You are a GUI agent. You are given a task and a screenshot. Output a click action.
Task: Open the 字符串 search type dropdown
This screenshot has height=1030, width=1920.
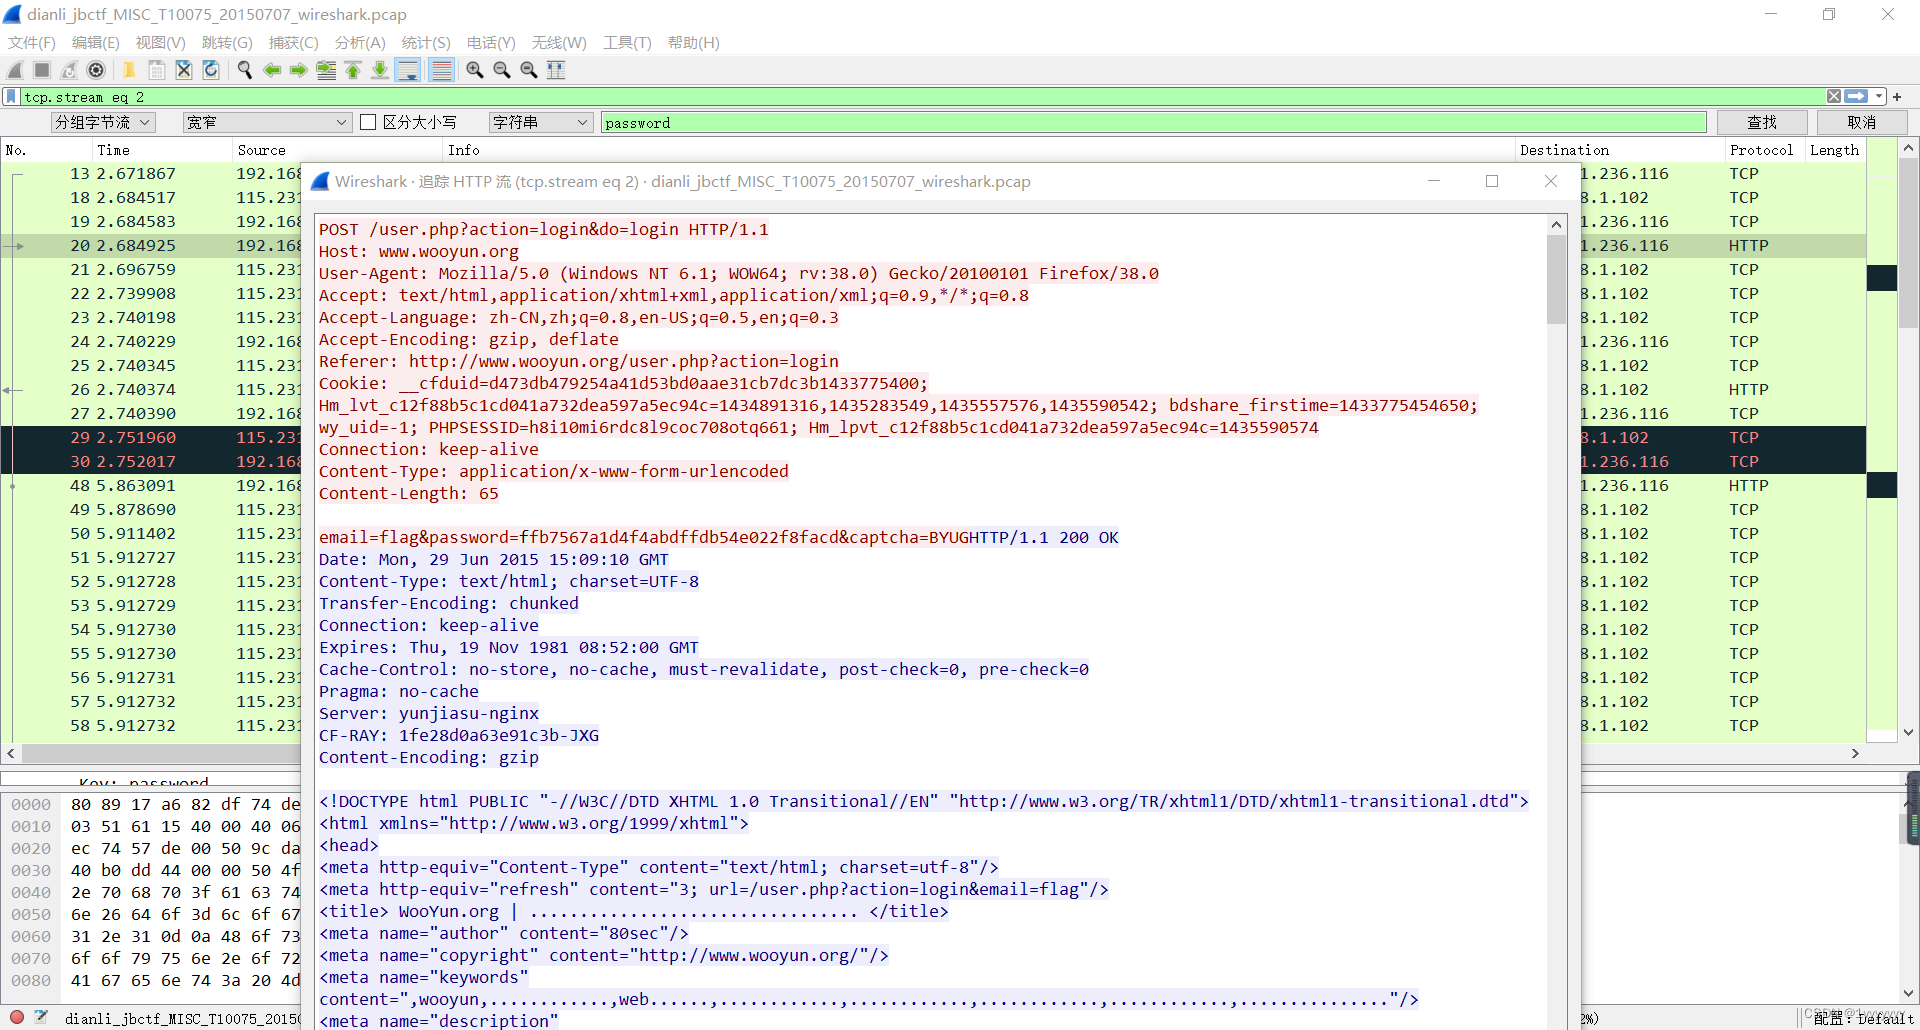(x=541, y=122)
